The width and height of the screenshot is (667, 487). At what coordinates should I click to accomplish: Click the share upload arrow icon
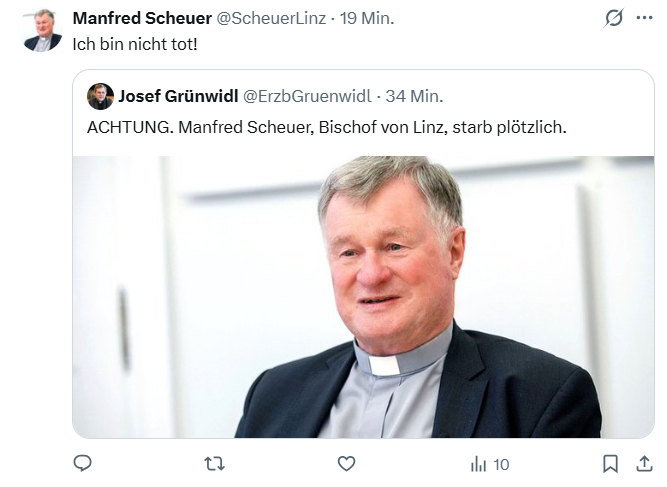[x=643, y=464]
